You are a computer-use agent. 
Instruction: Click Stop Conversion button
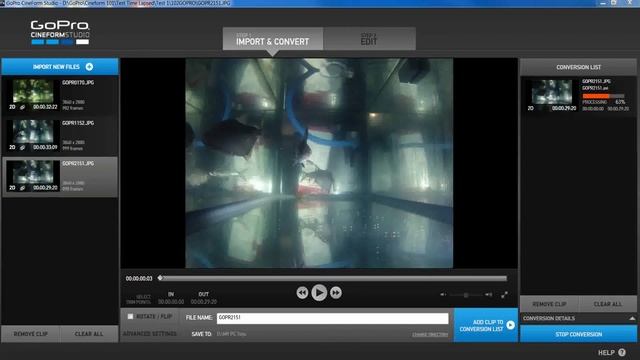(578, 334)
